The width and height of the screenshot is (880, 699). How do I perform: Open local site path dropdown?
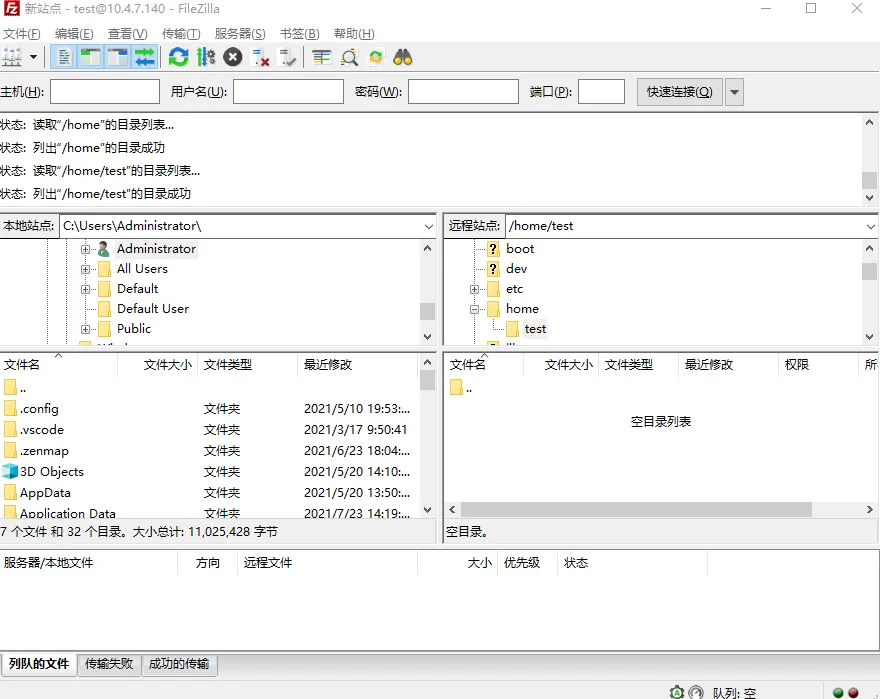tap(429, 226)
